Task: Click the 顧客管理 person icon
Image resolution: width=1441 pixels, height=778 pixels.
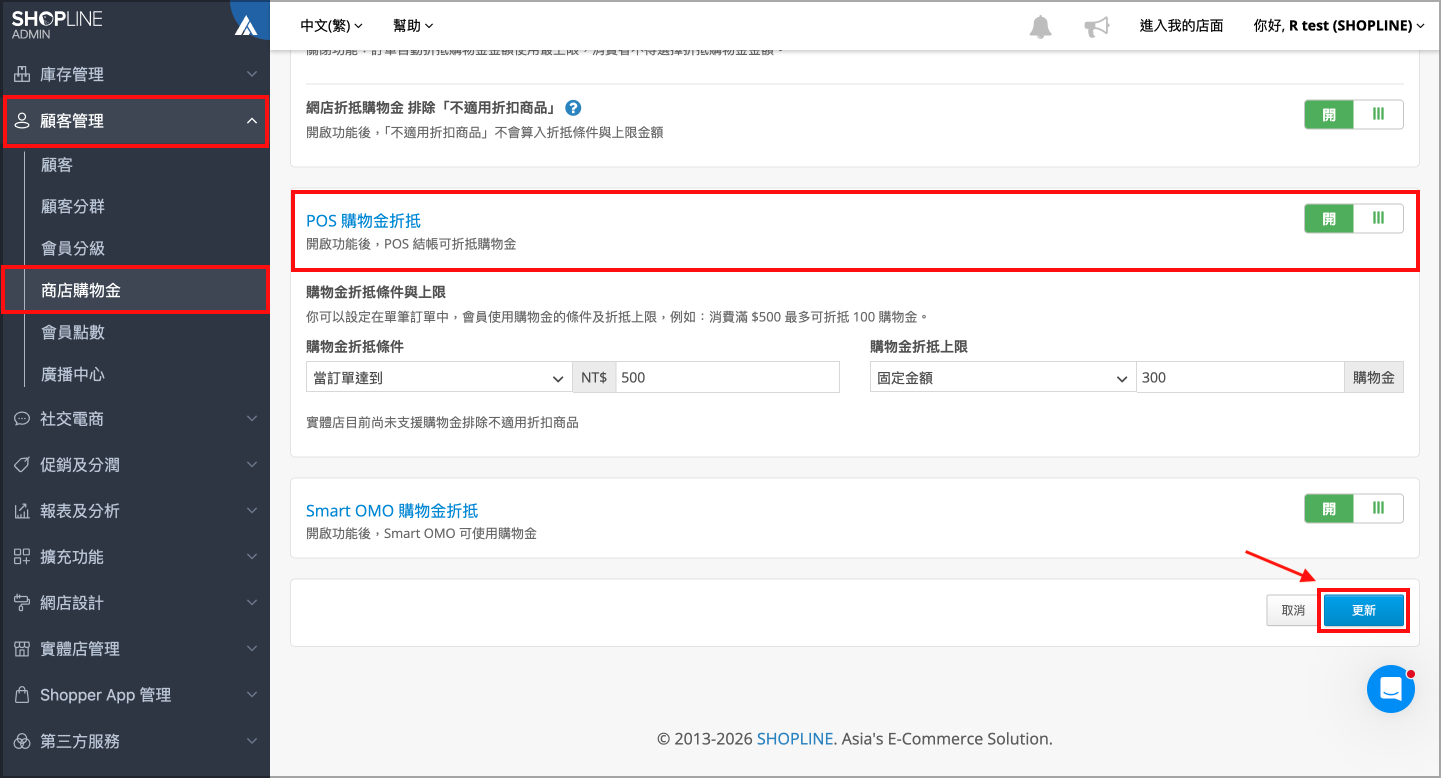Action: pyautogui.click(x=22, y=121)
